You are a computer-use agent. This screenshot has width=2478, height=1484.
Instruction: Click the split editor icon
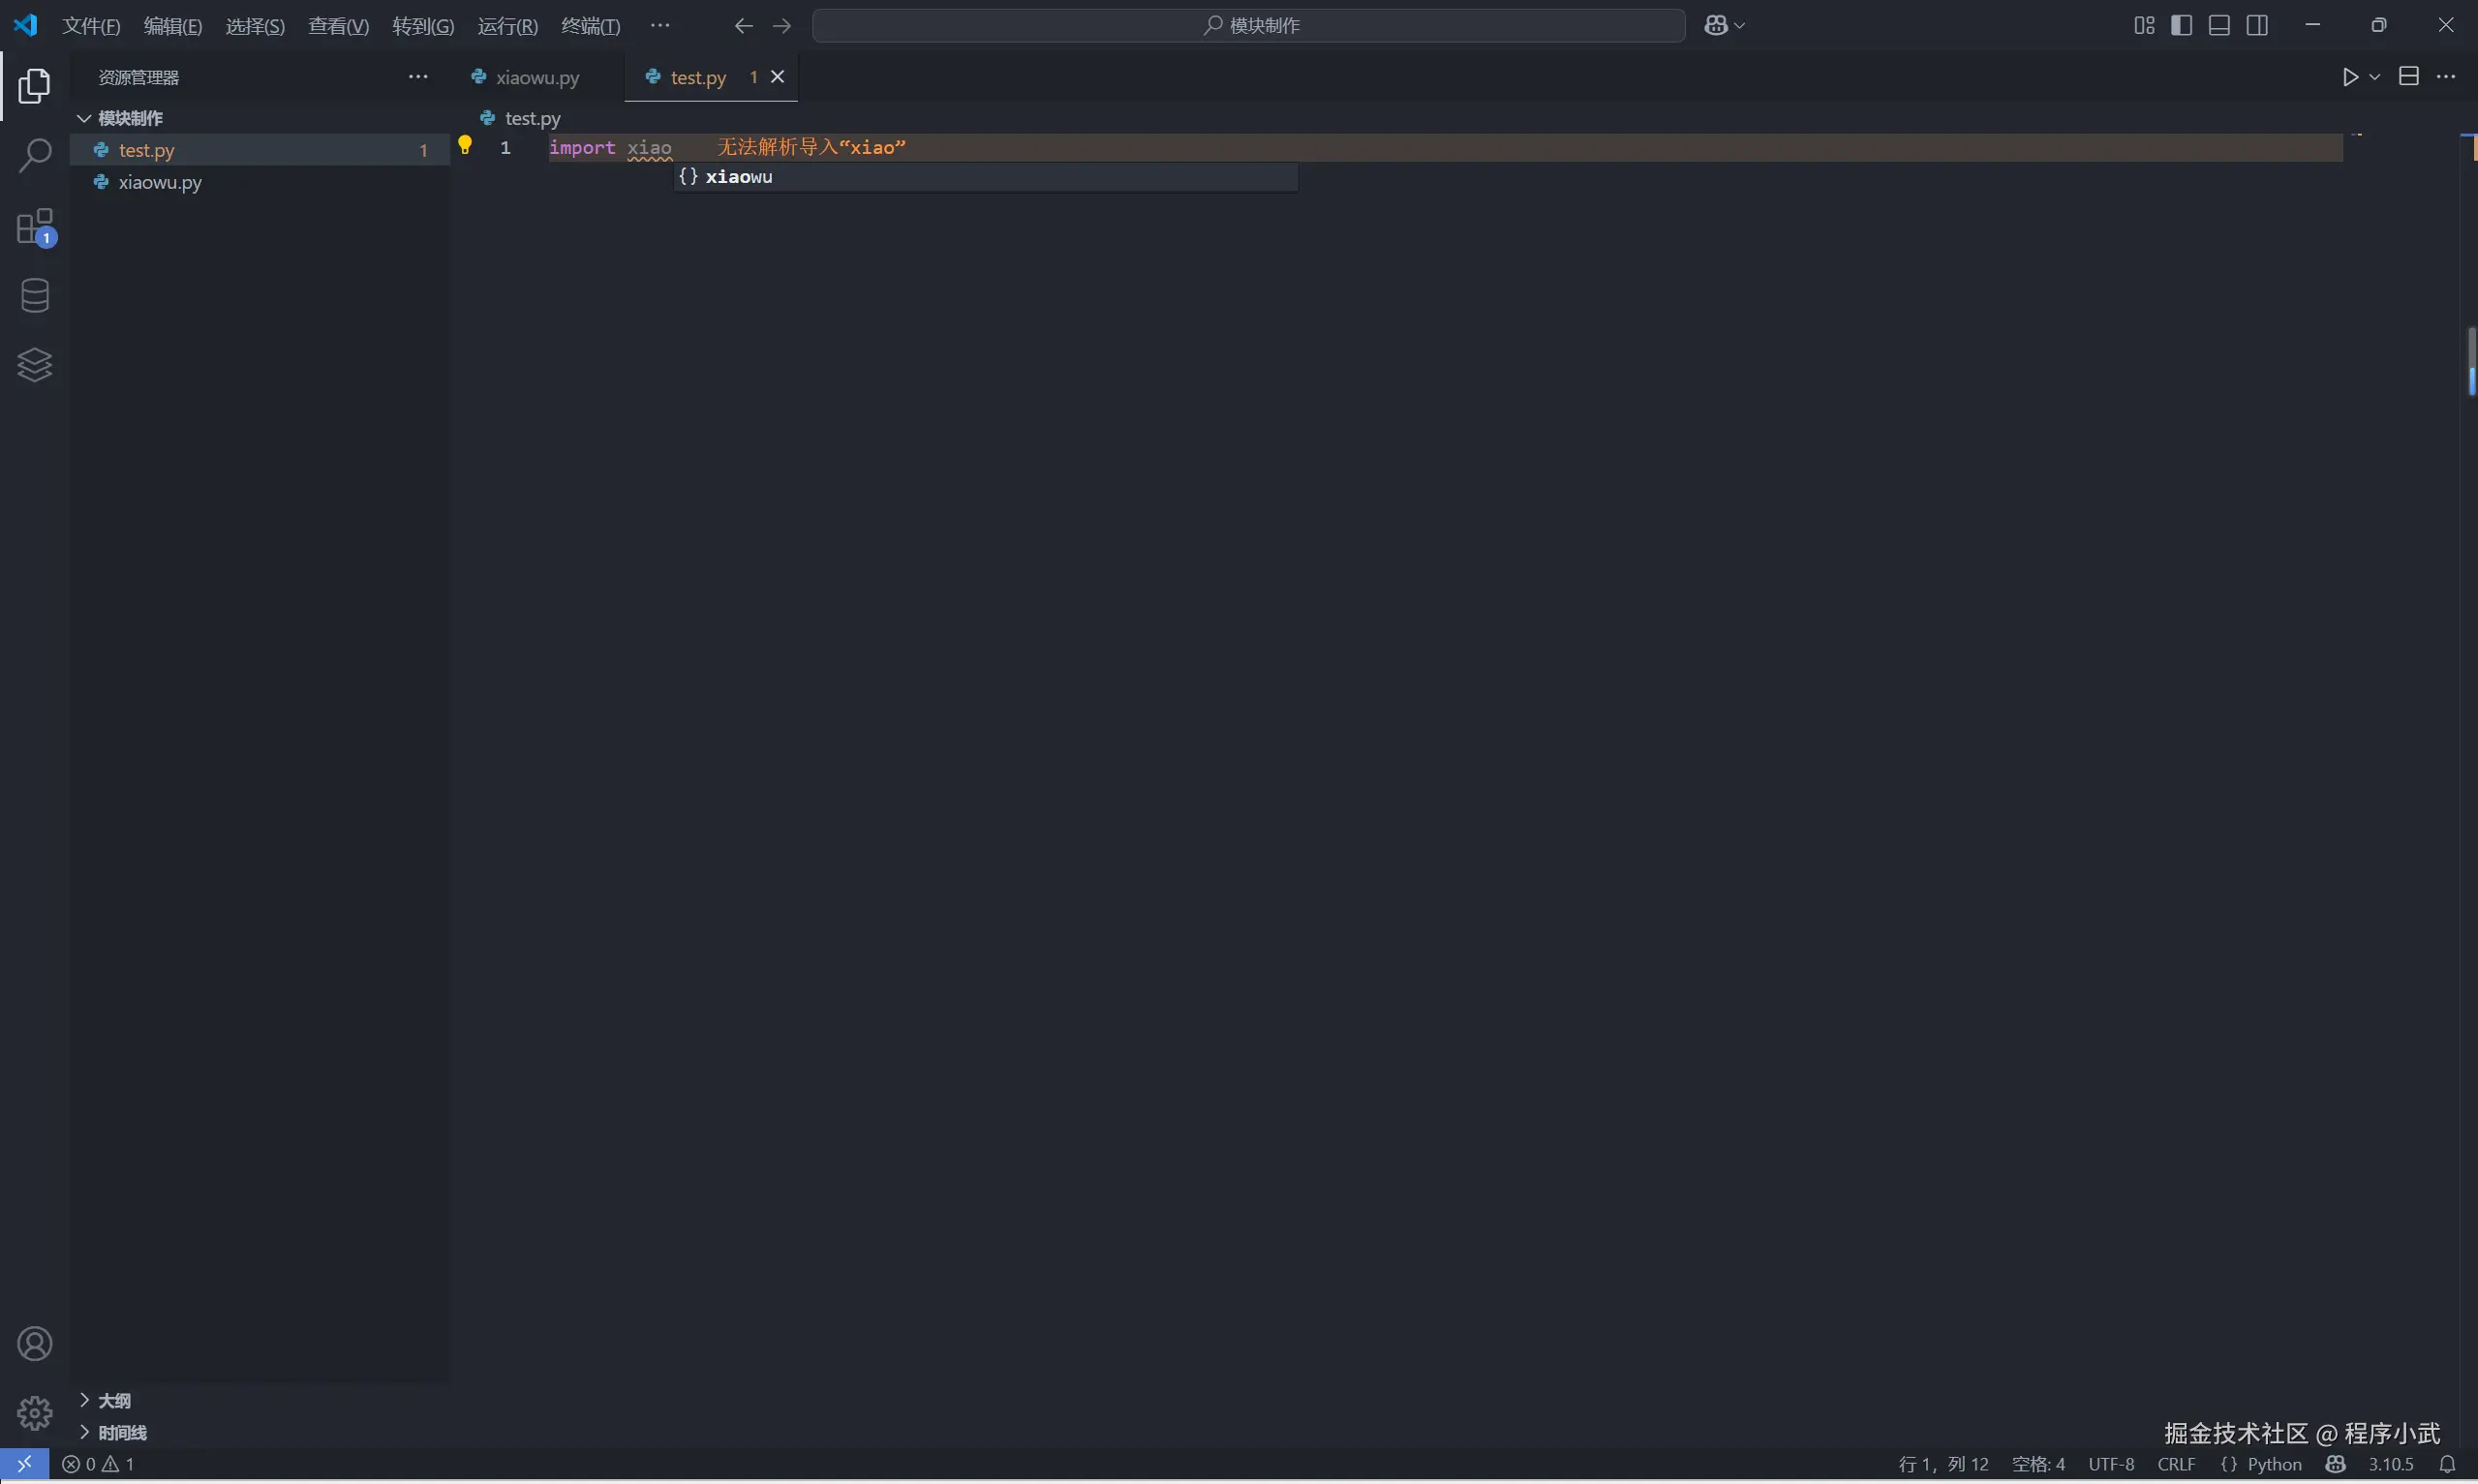point(2408,77)
